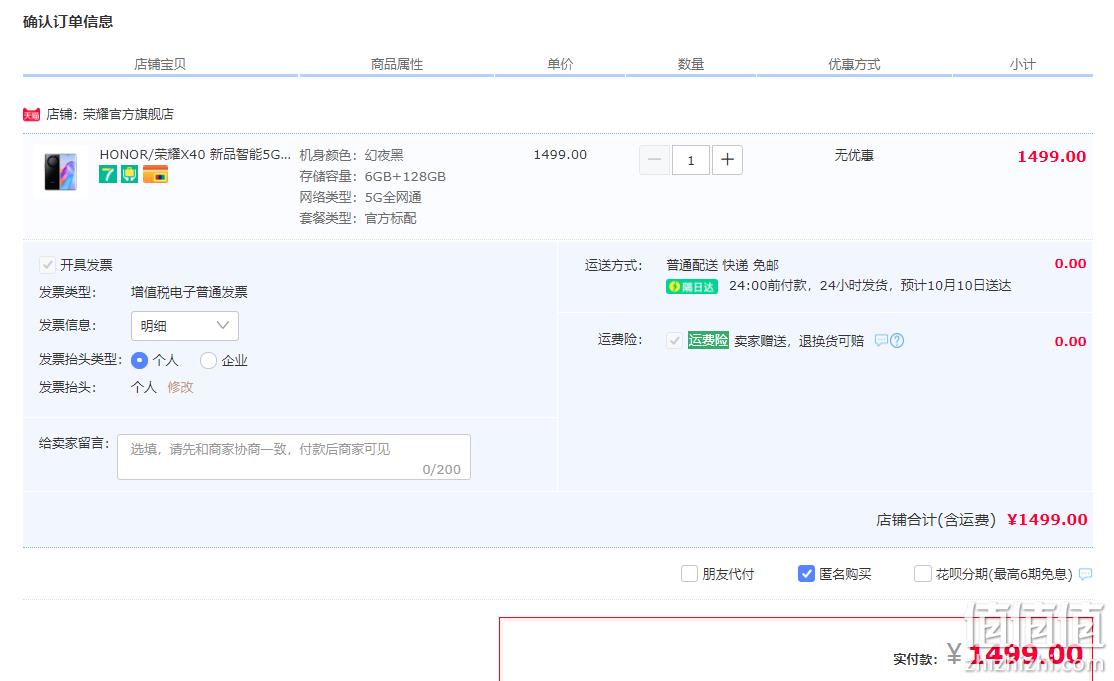
Task: Click the 运费险 fee 0.00 amount
Action: (1070, 342)
